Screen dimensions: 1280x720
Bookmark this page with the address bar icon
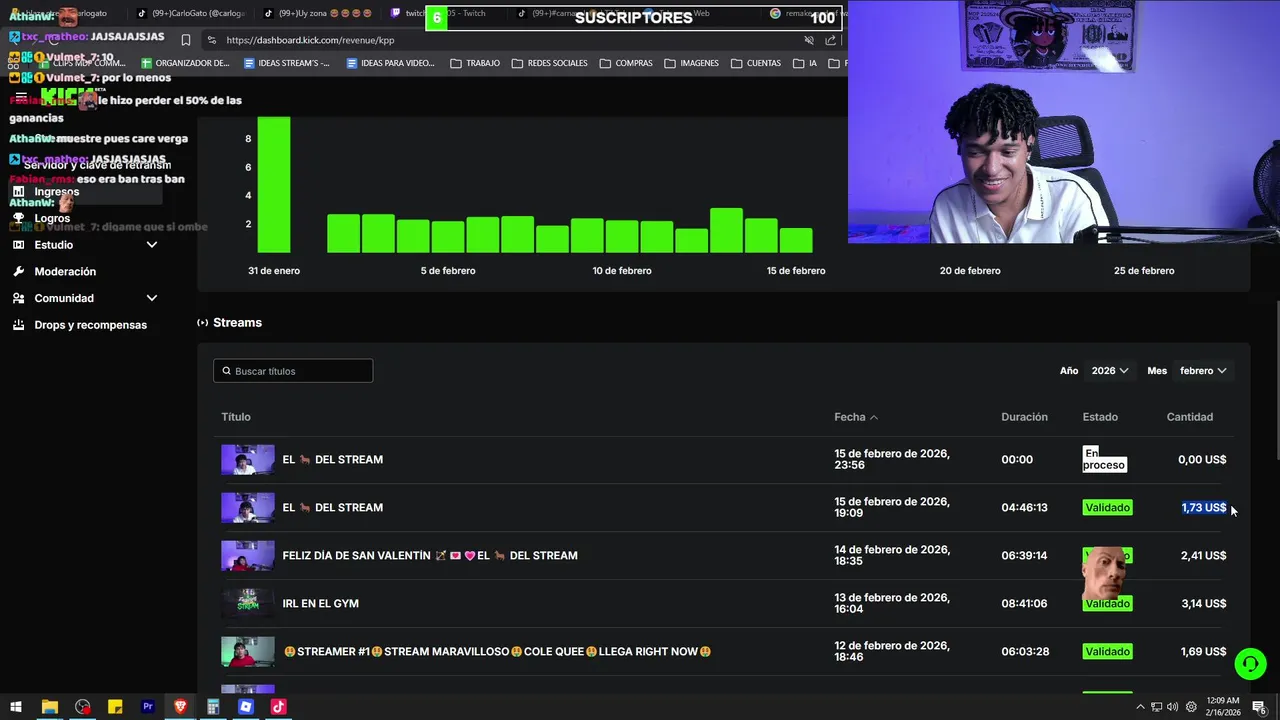coord(186,40)
